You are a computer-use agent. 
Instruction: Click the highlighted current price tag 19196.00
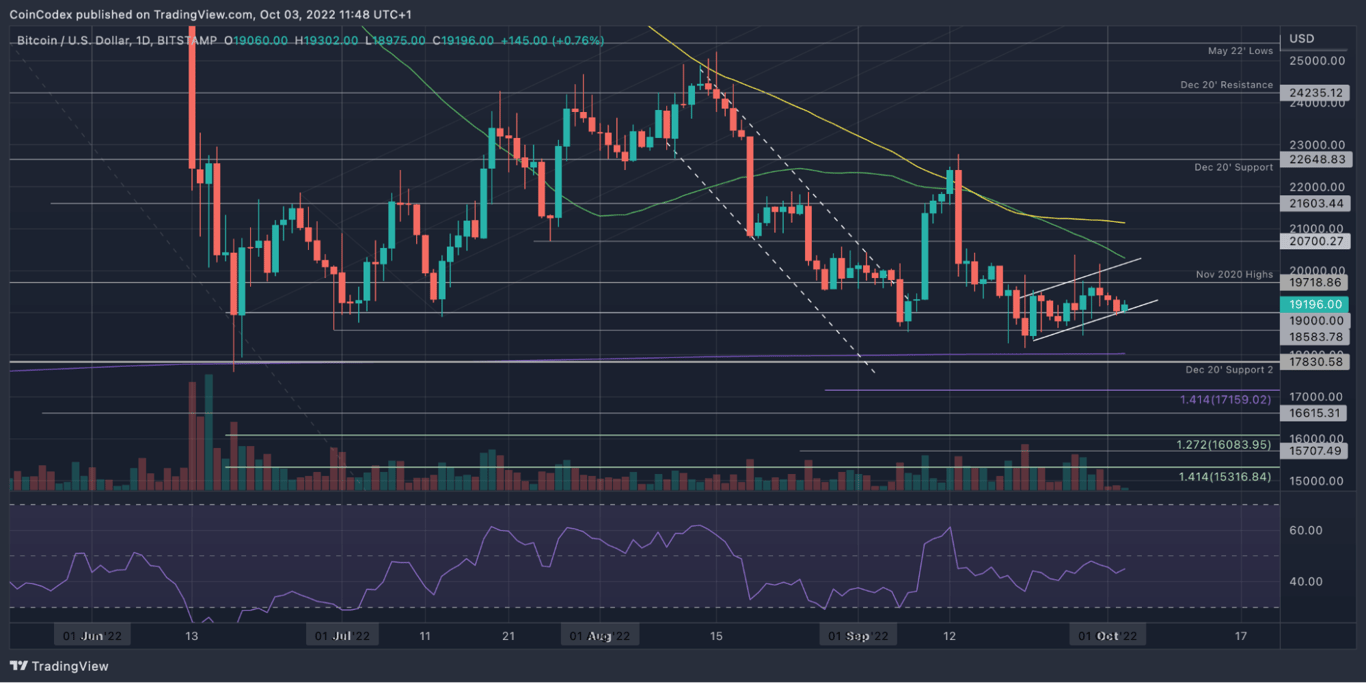point(1318,304)
